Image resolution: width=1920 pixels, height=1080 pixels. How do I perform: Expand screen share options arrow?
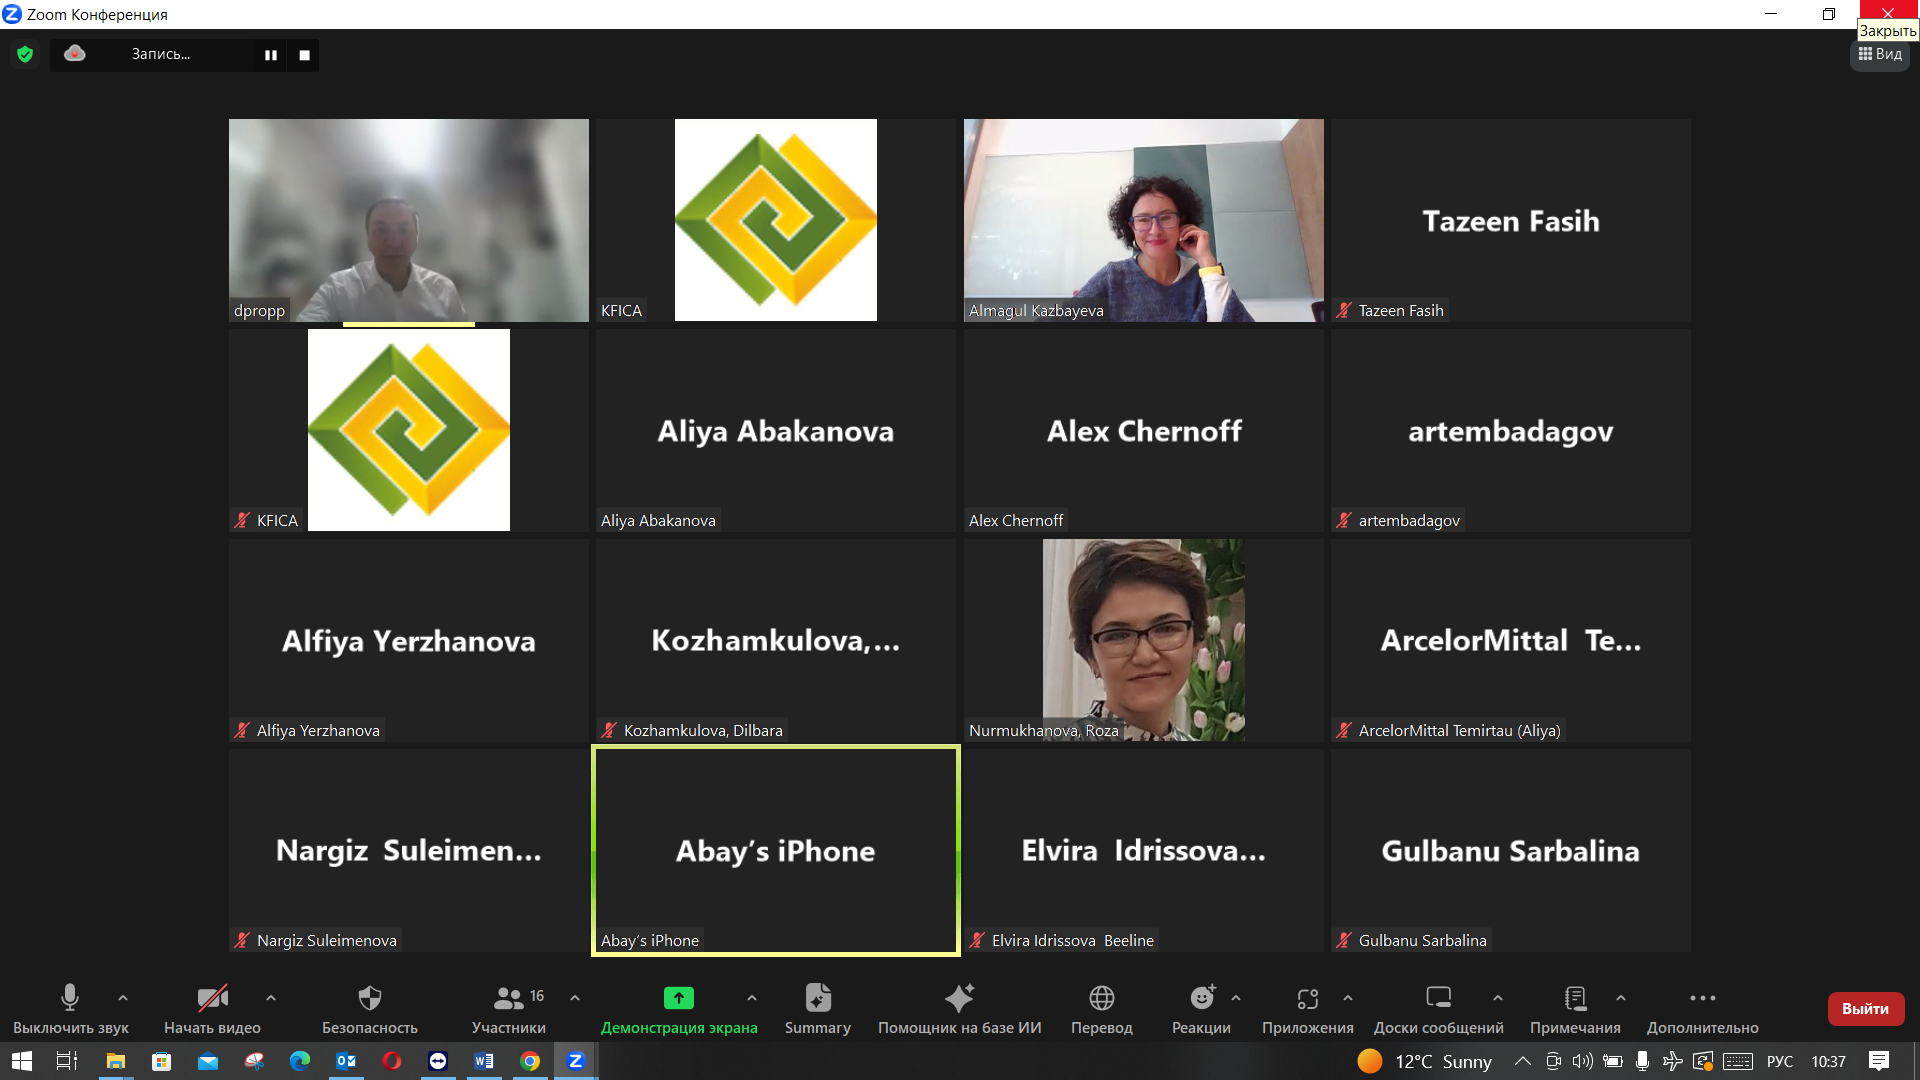click(x=752, y=997)
